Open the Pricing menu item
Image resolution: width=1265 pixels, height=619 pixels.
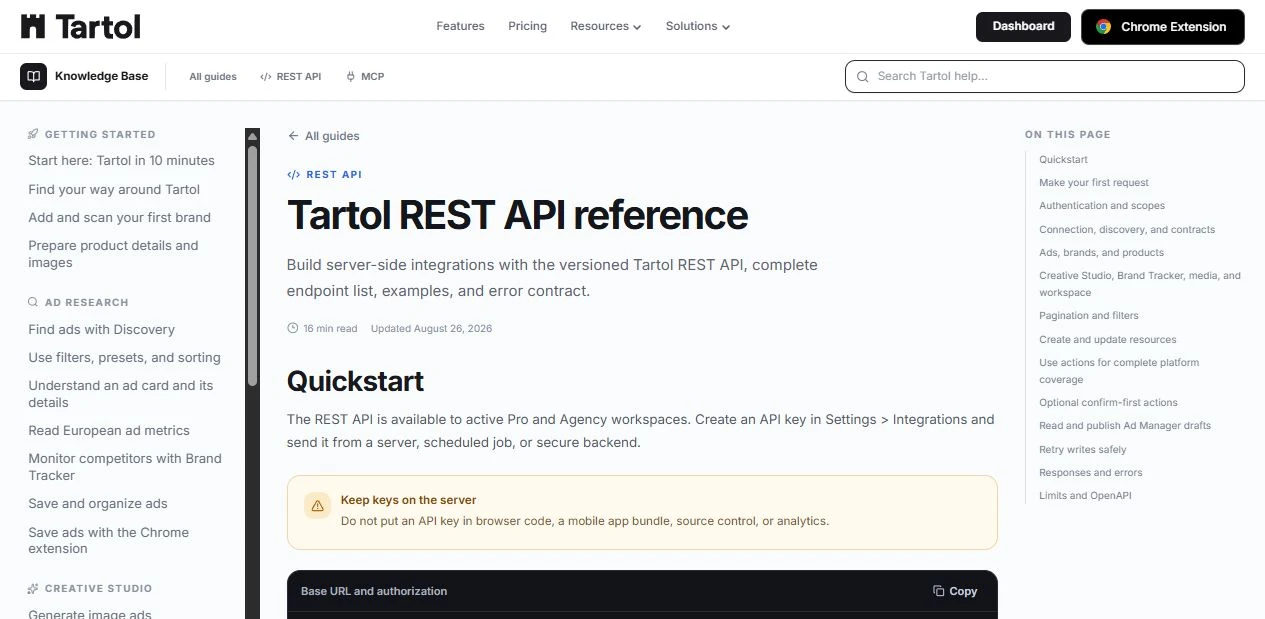[x=527, y=26]
